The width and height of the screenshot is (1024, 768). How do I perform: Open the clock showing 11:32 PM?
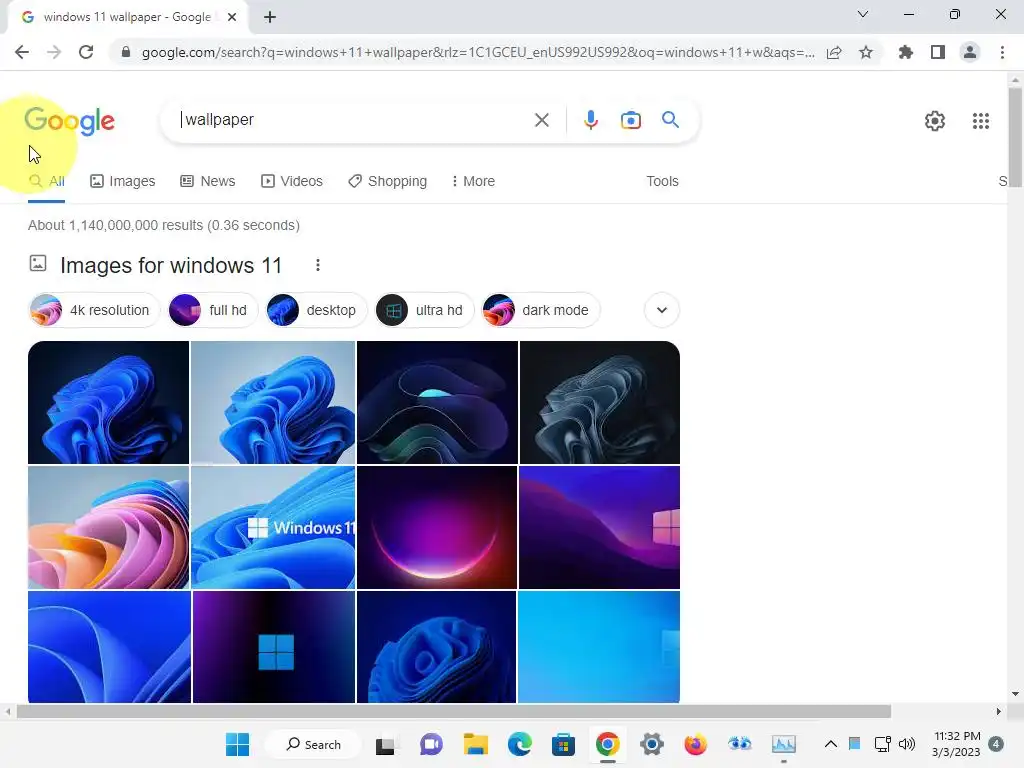pyautogui.click(x=956, y=744)
